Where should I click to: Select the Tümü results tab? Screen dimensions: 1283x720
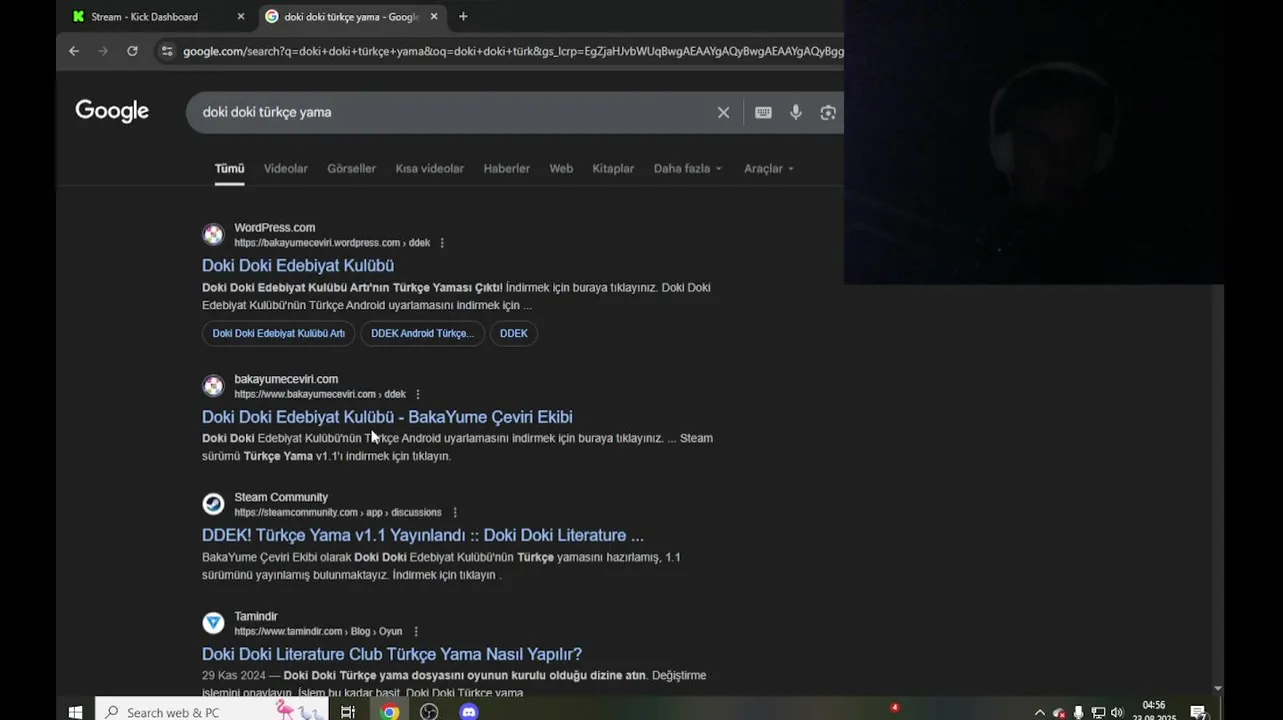(x=229, y=168)
